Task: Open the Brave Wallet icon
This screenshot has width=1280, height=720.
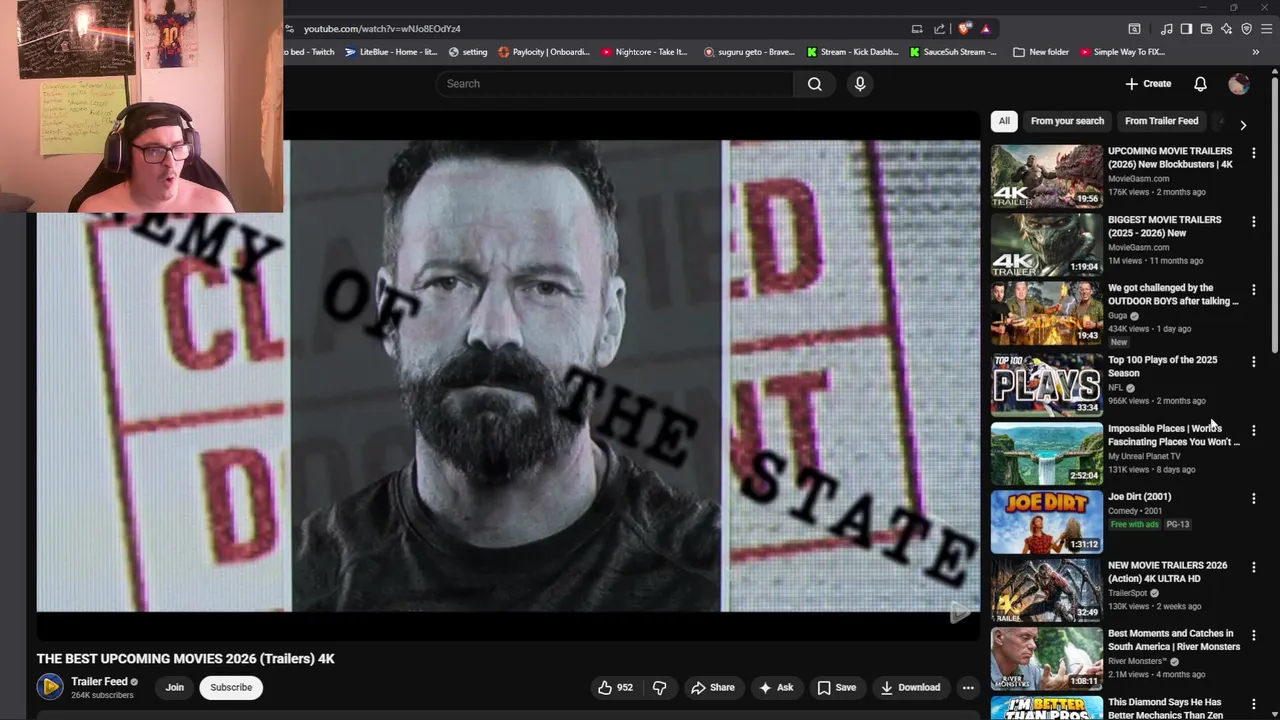Action: click(1206, 29)
